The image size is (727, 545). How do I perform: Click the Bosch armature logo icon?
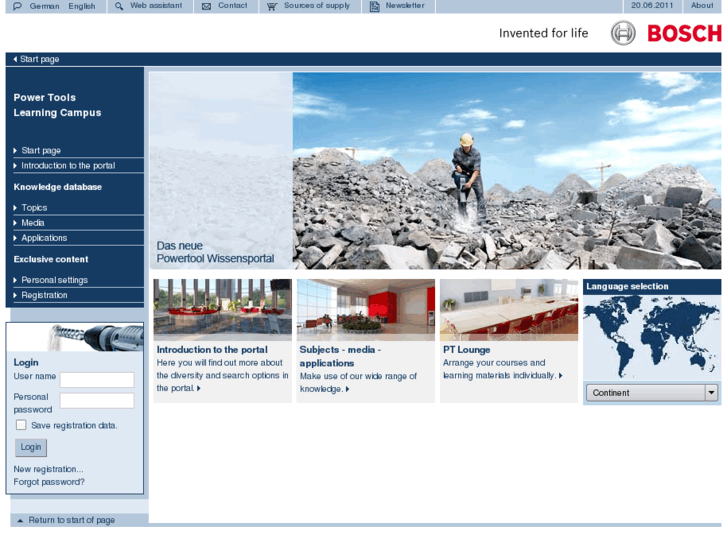(623, 33)
